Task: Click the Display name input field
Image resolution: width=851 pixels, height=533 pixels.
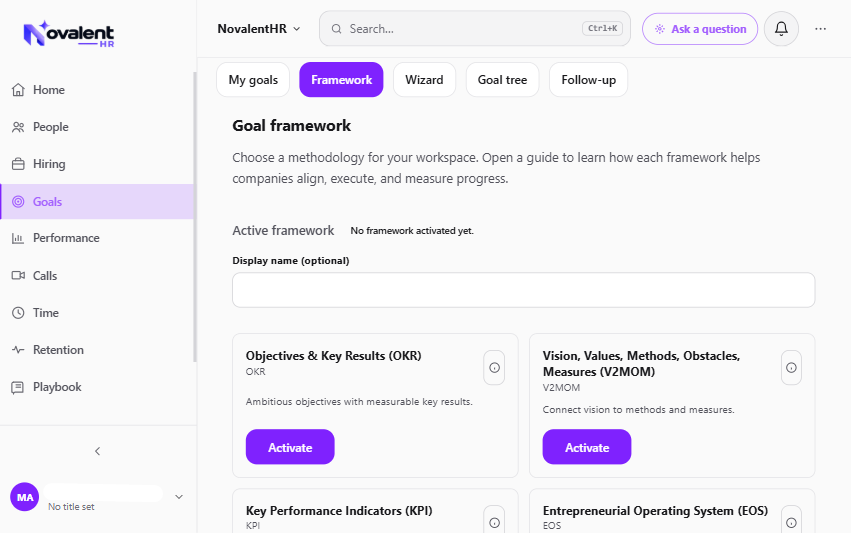Action: pos(524,290)
